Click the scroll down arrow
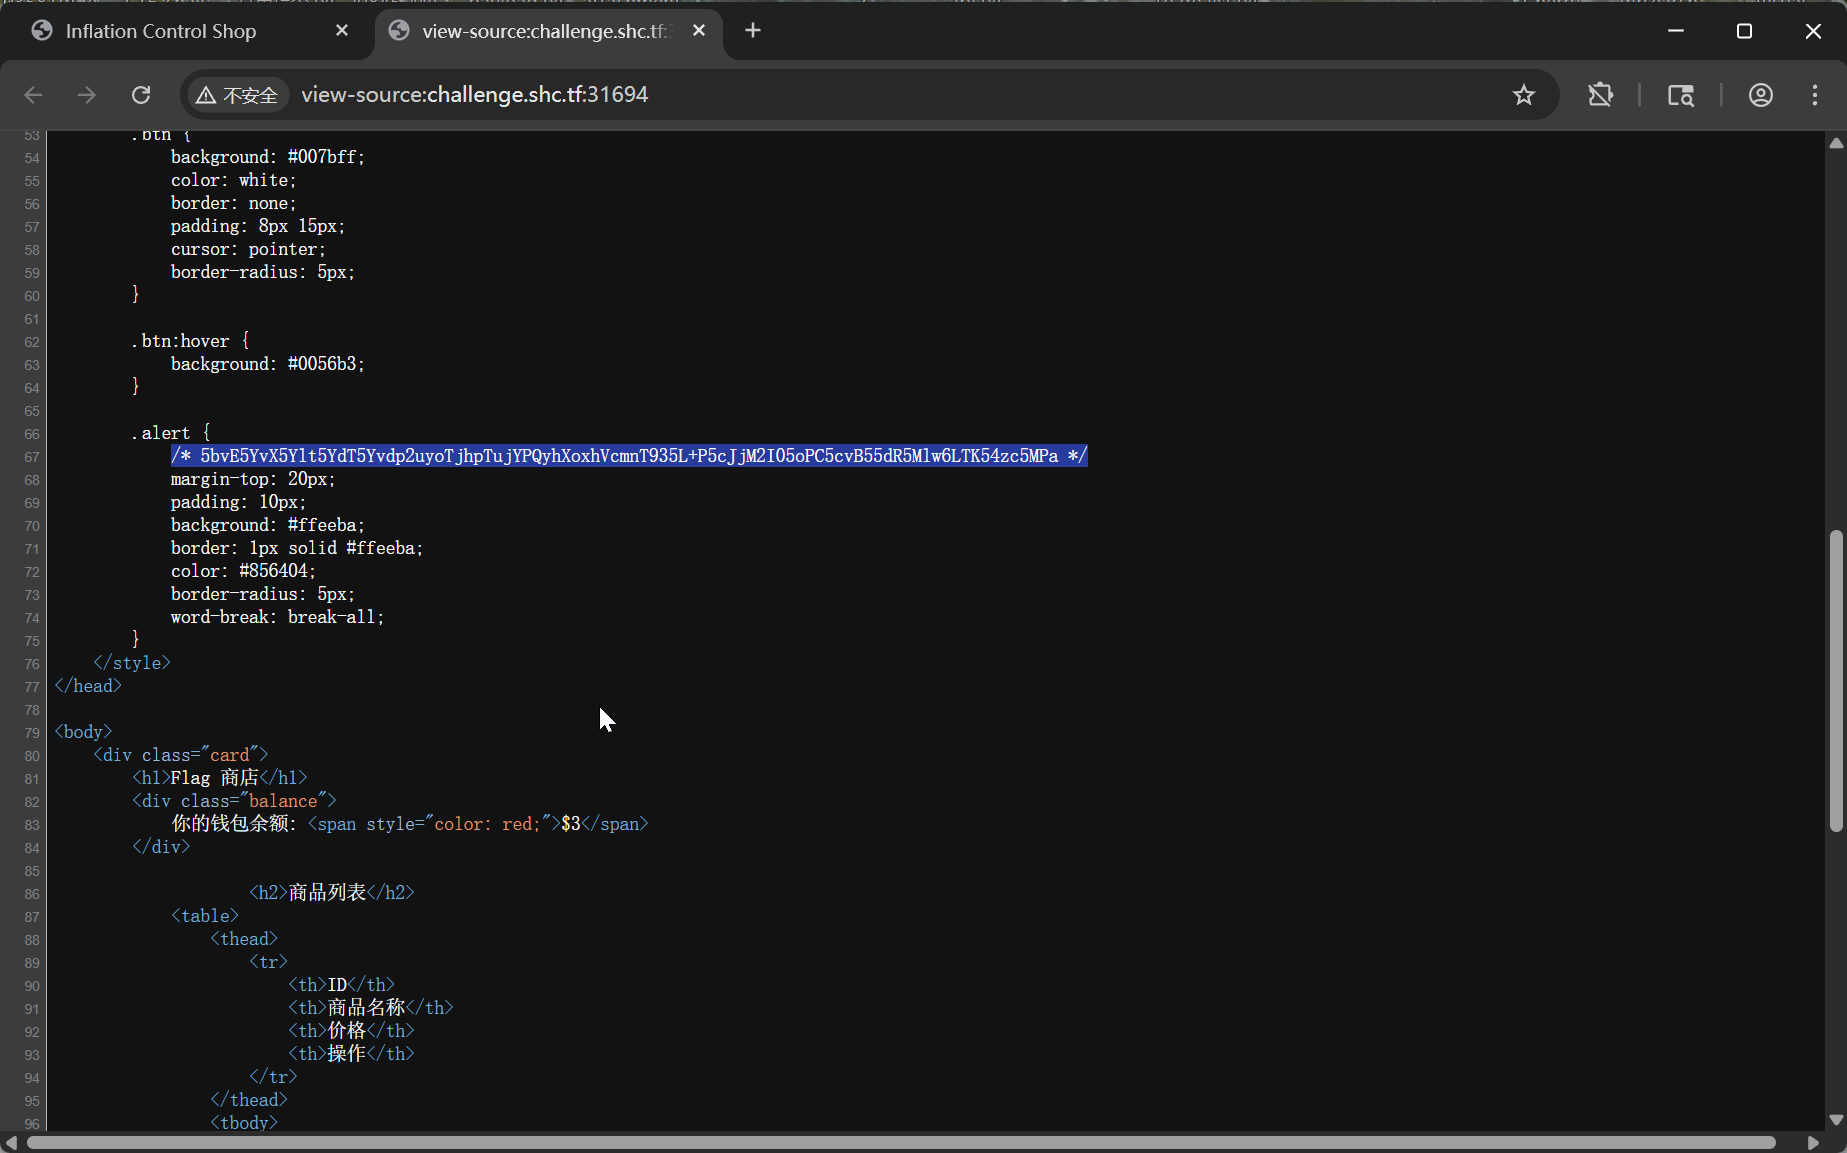The width and height of the screenshot is (1847, 1153). click(x=1835, y=1119)
